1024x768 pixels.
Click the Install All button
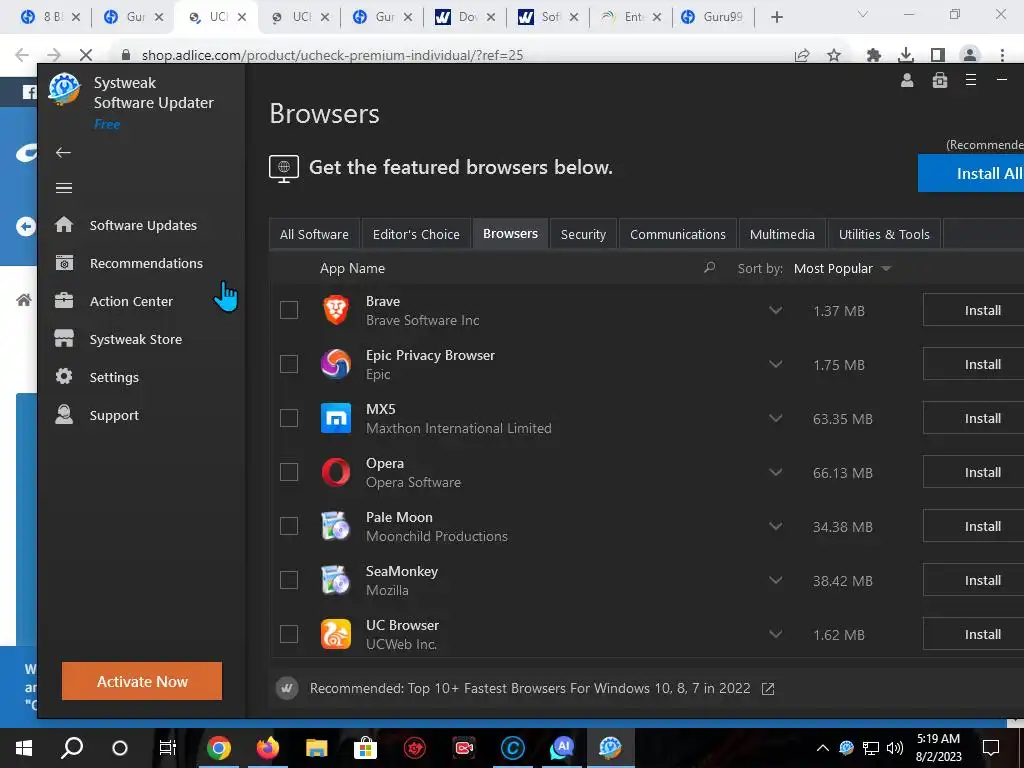[x=971, y=173]
